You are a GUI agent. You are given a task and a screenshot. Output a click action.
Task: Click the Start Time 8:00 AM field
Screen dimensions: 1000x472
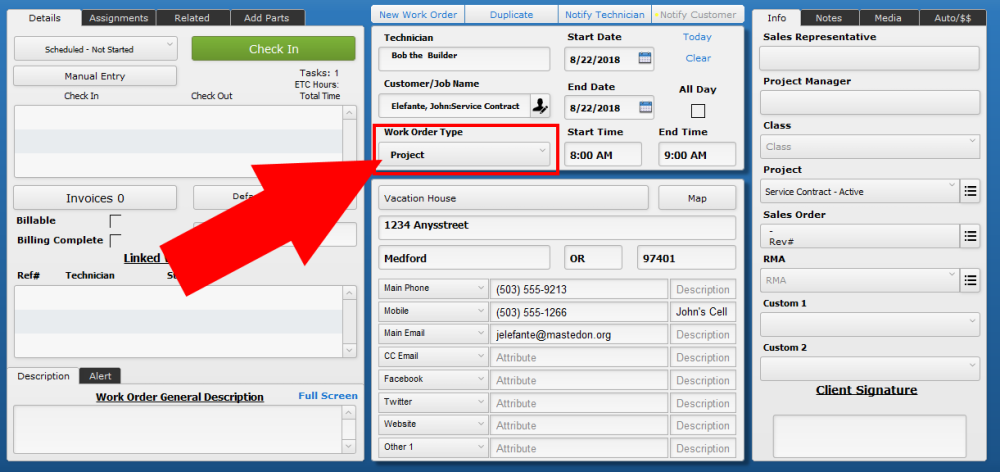pos(603,154)
